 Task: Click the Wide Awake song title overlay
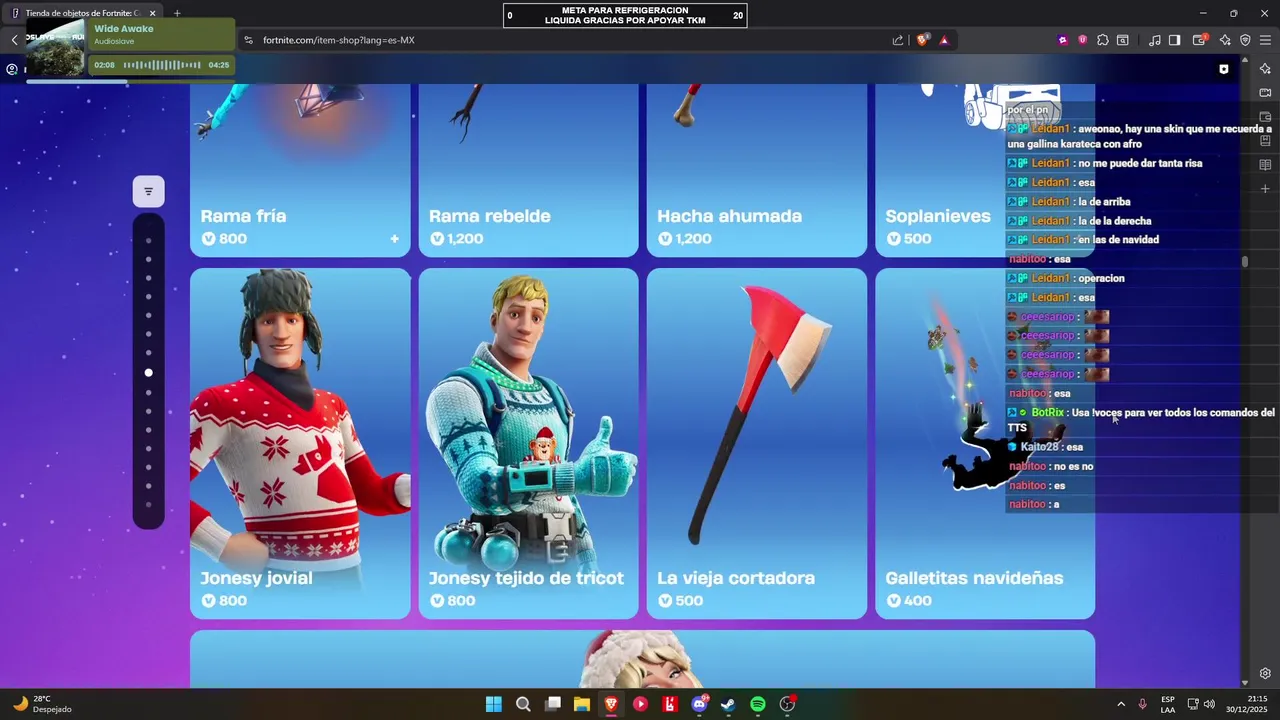tap(124, 28)
